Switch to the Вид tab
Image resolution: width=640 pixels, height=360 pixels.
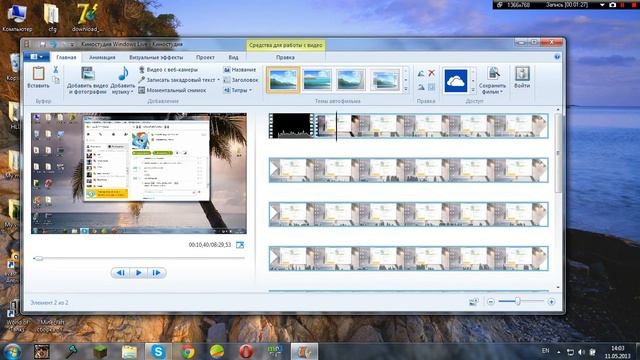click(233, 58)
